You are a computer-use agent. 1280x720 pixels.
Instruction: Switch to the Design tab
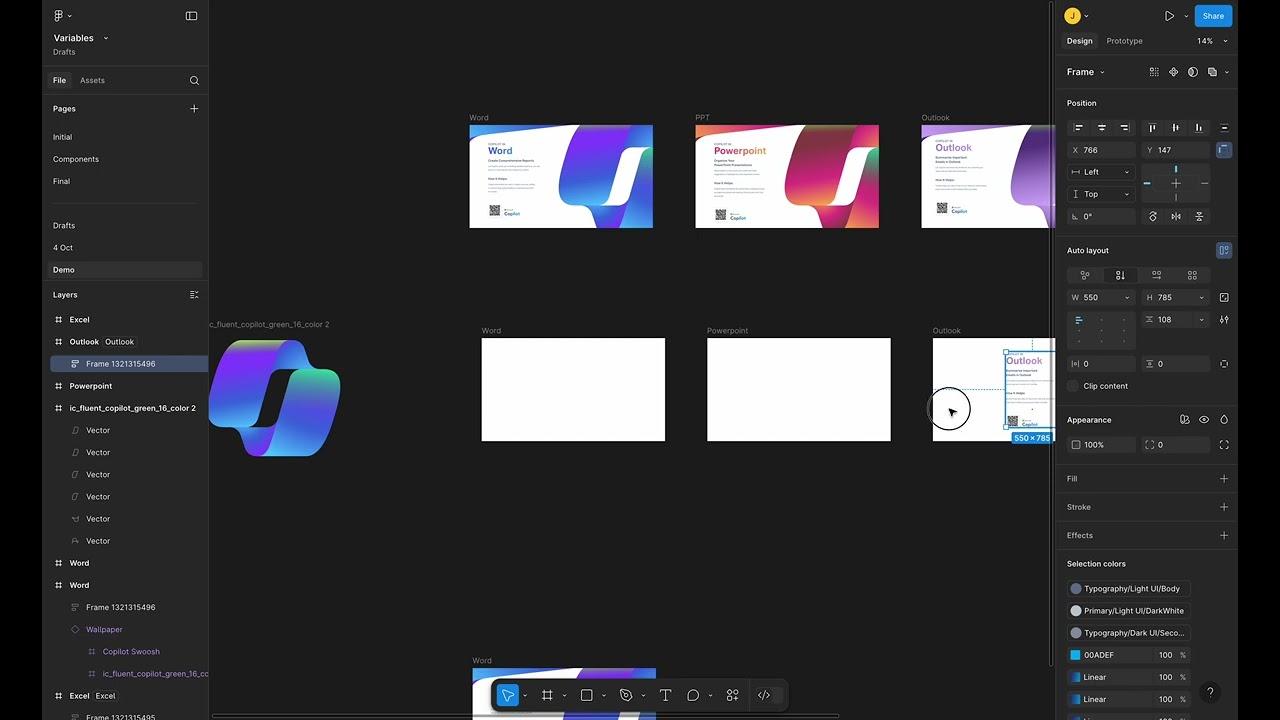coord(1079,41)
